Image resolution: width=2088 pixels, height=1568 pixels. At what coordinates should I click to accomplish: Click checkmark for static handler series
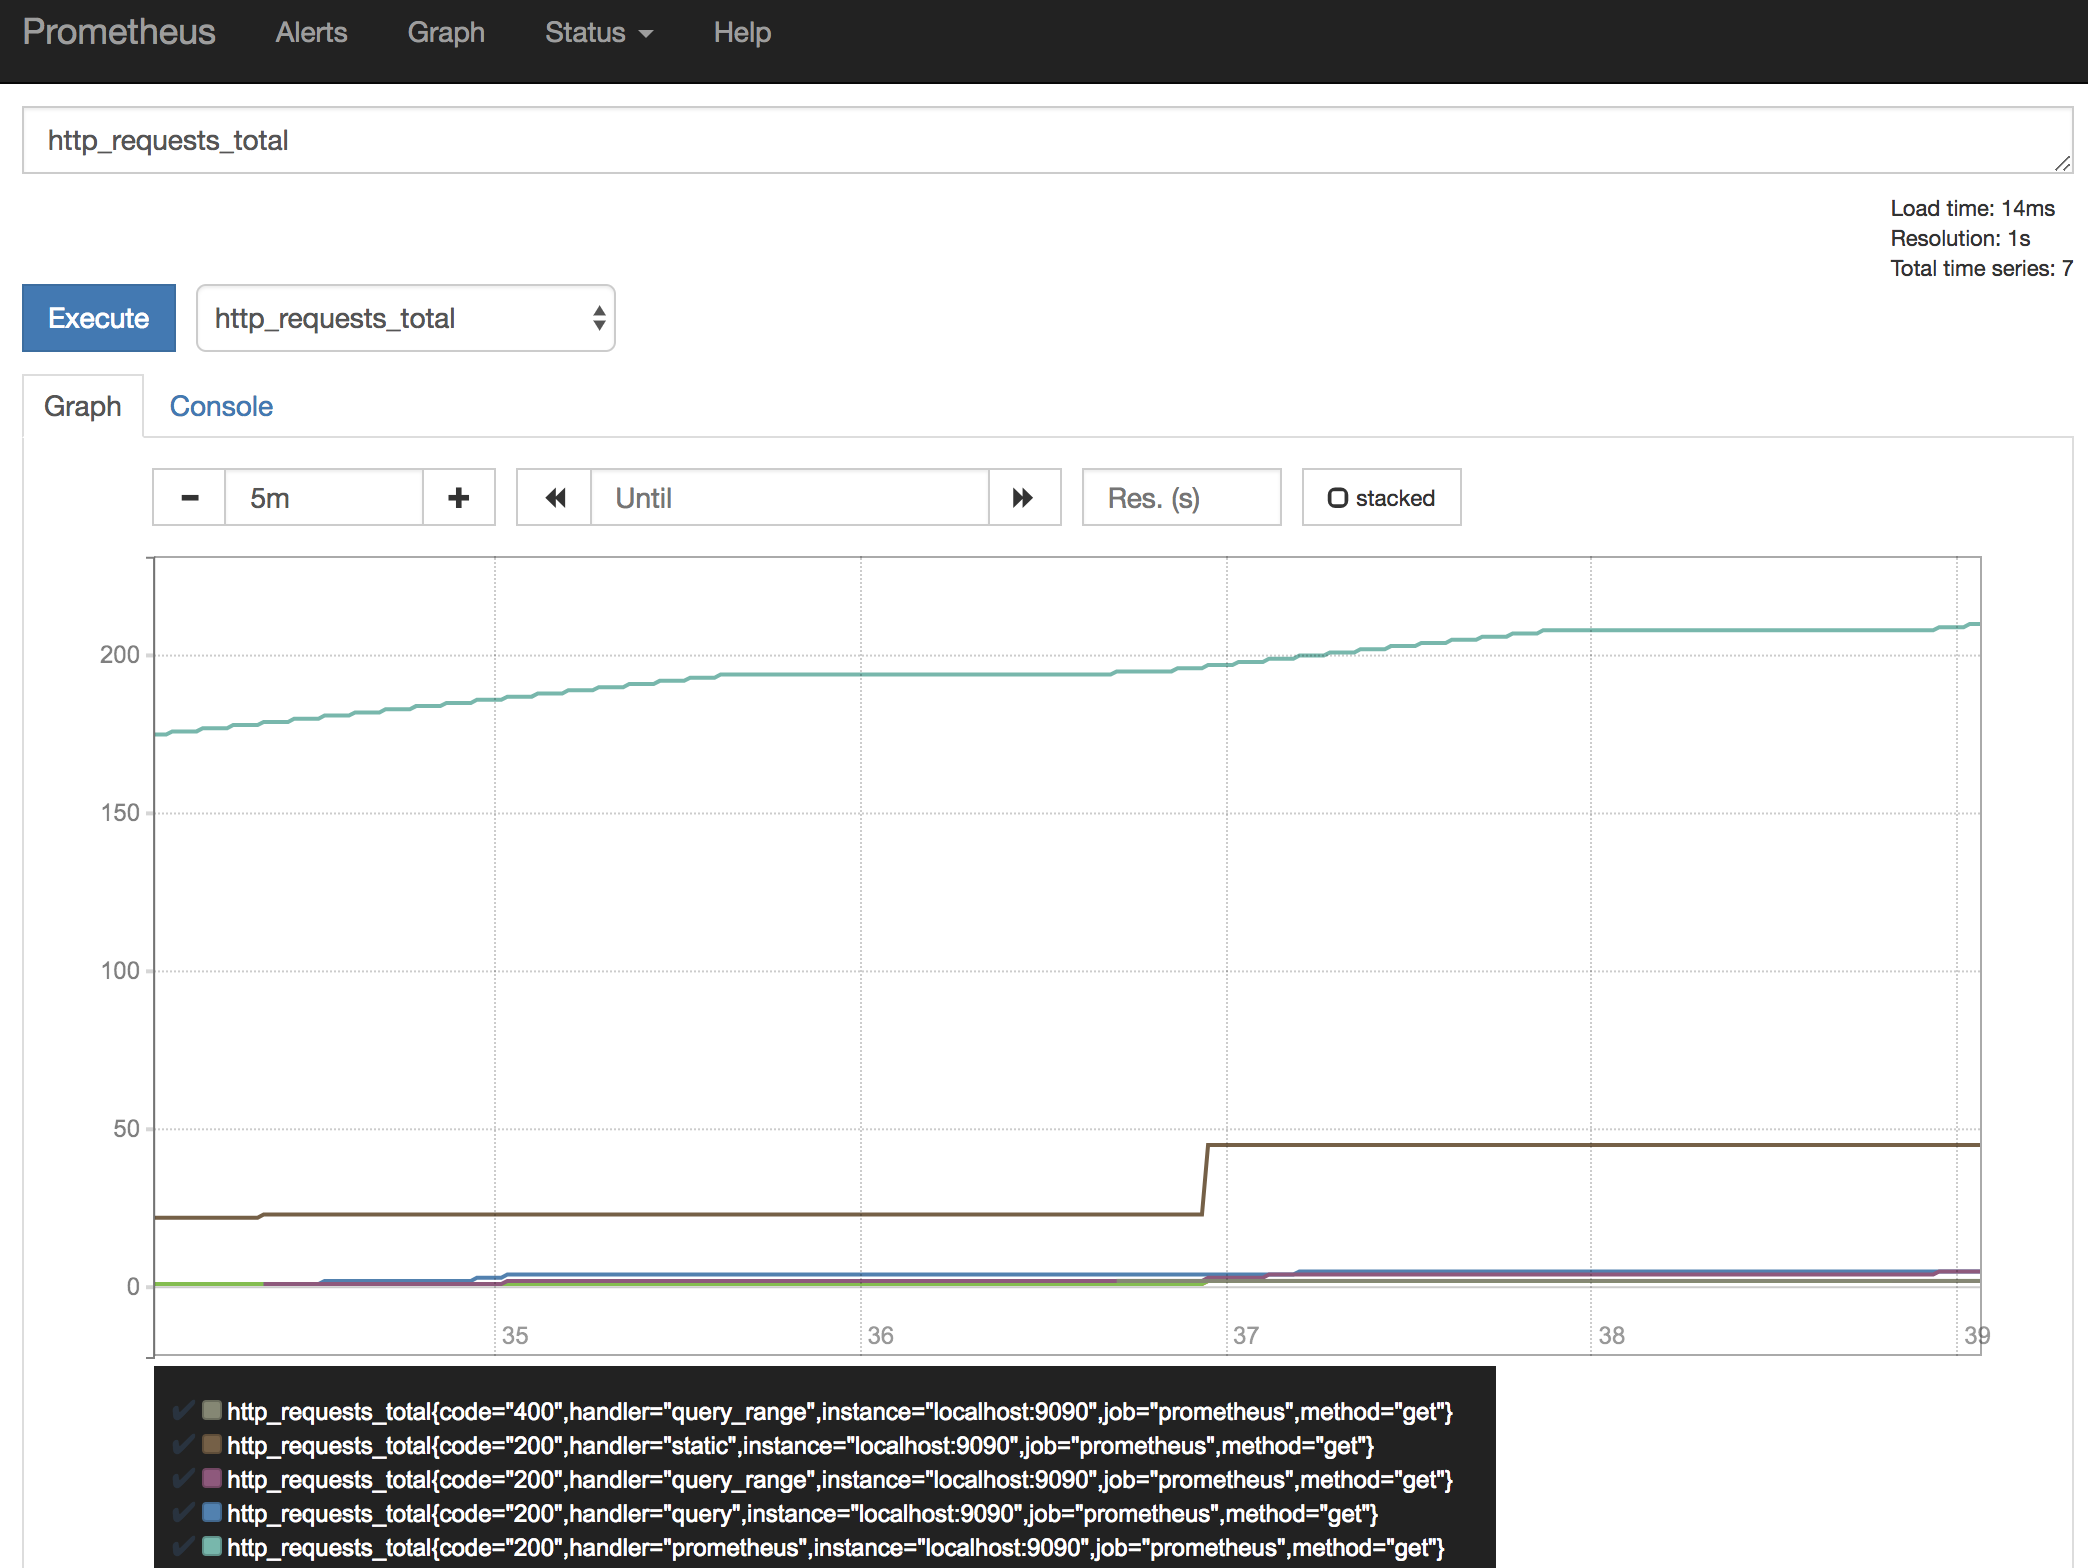click(x=184, y=1445)
